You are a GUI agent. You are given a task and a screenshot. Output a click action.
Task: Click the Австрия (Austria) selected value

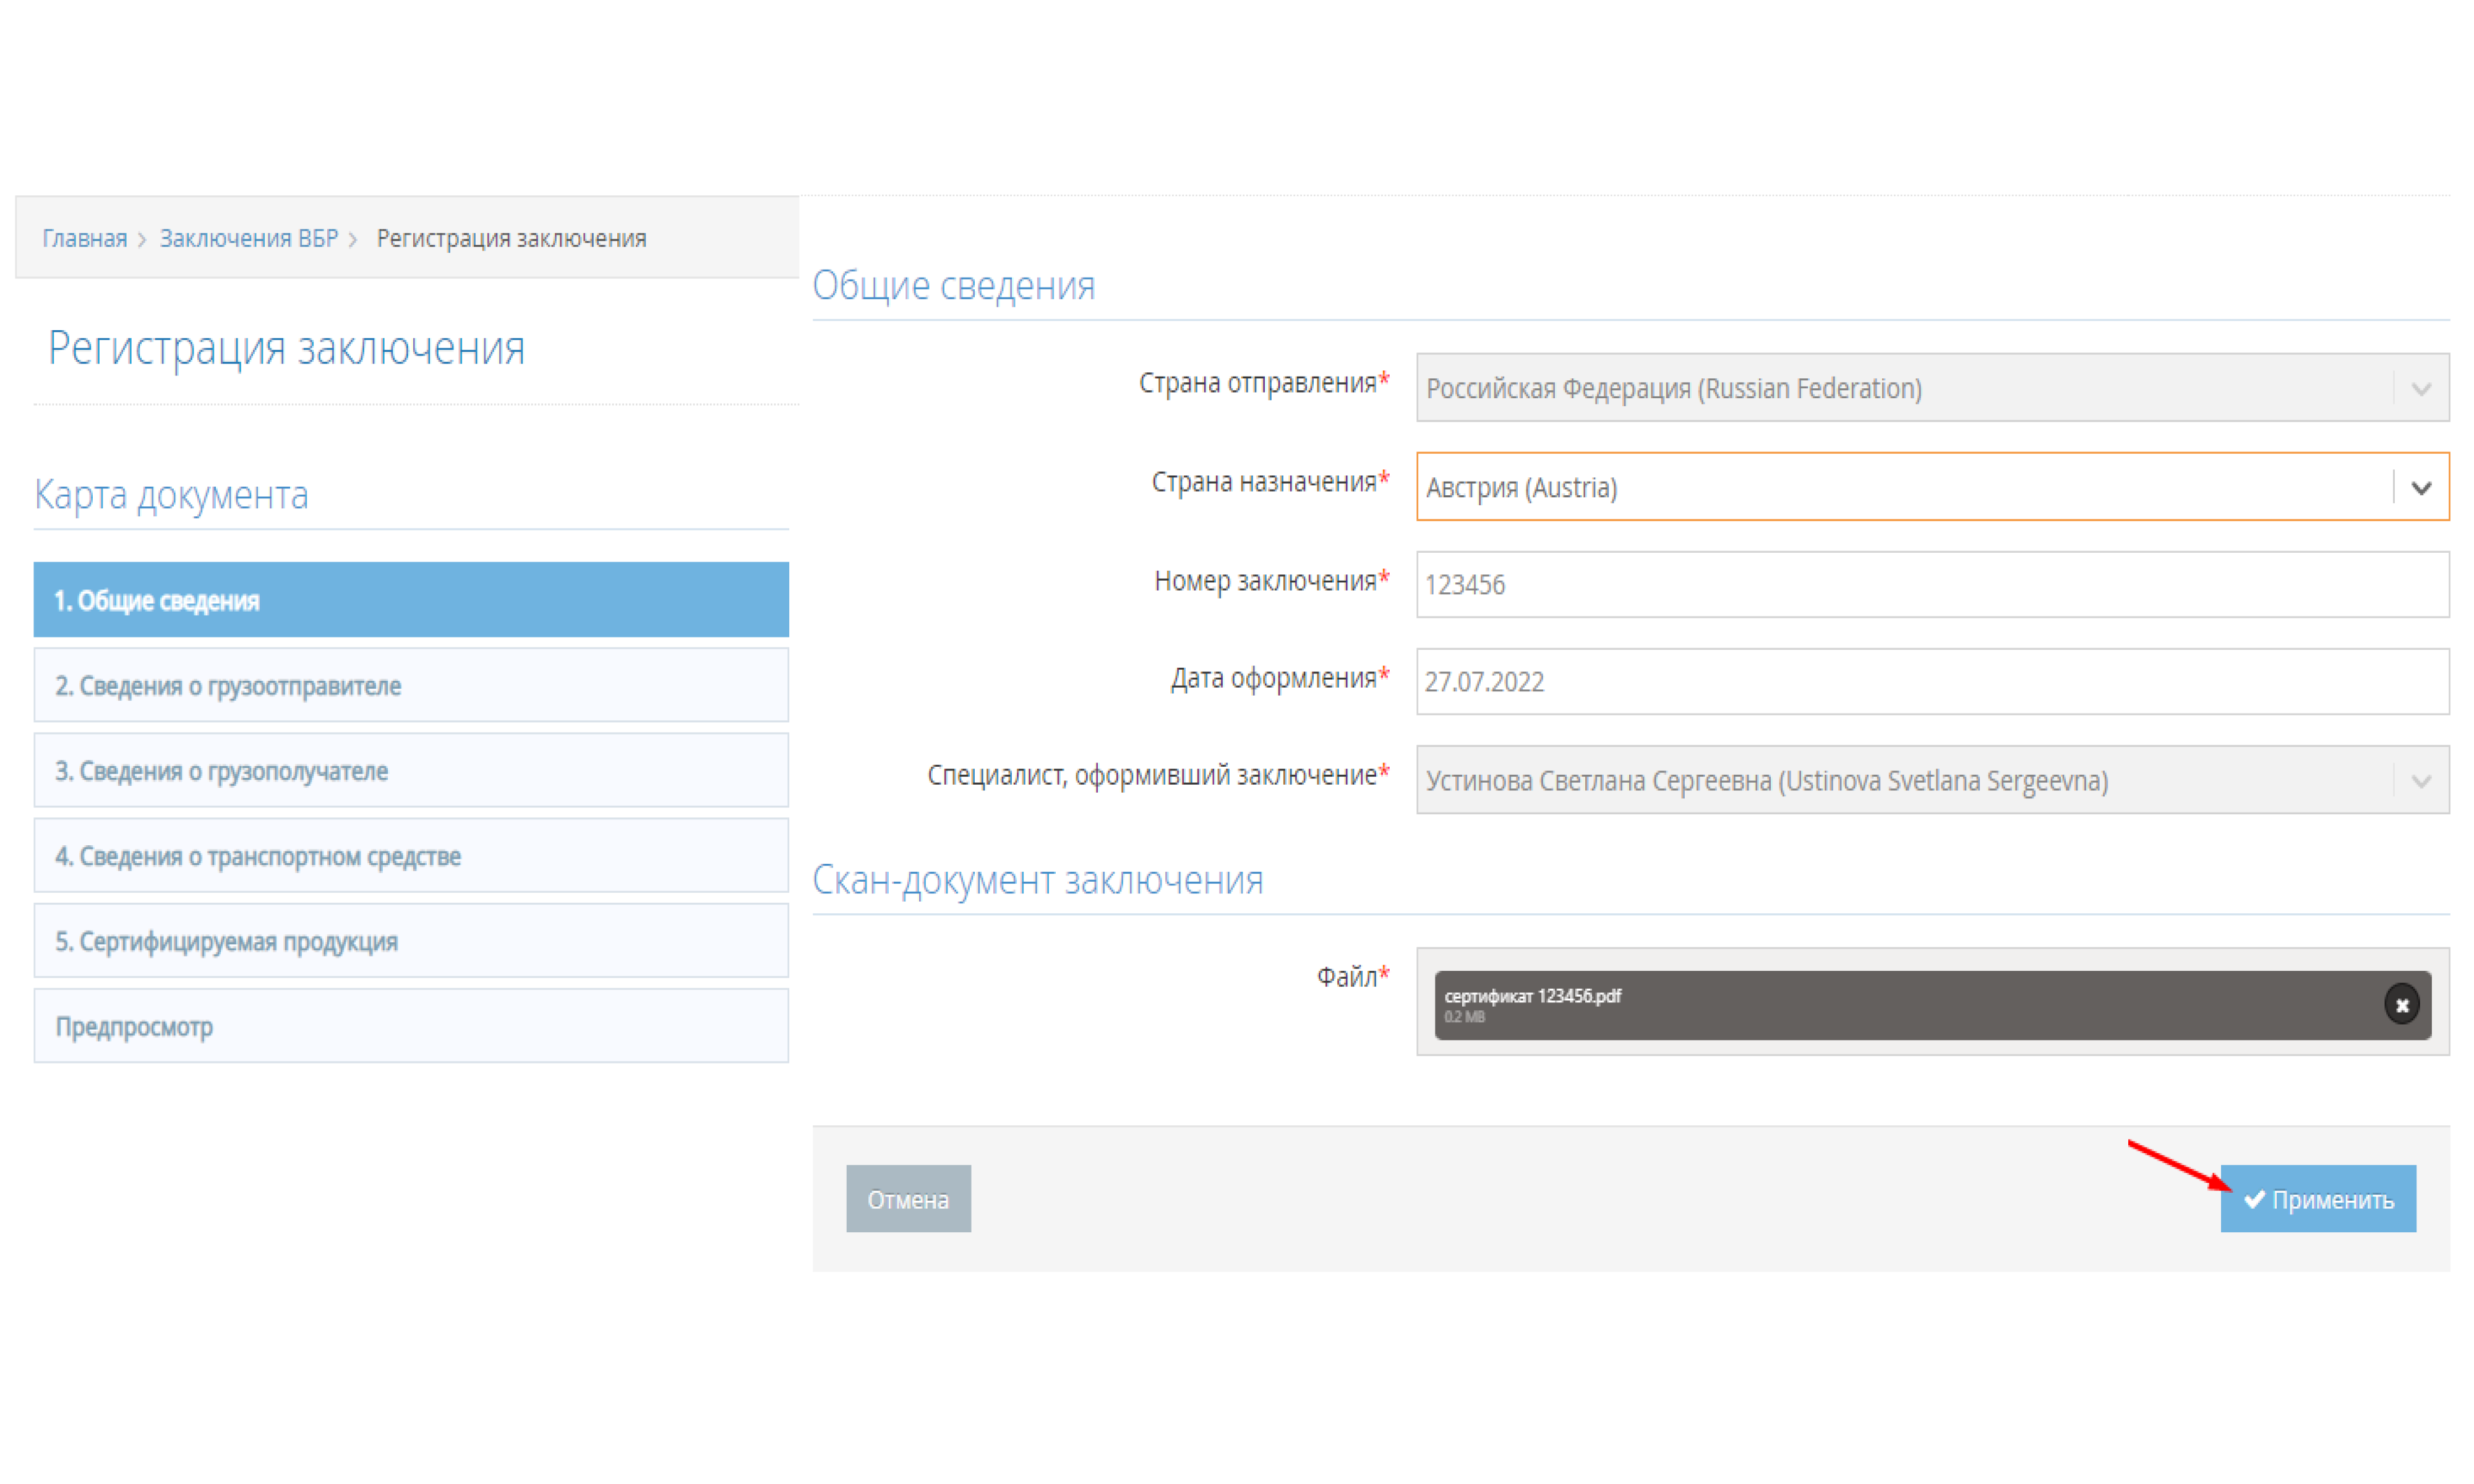[1520, 488]
